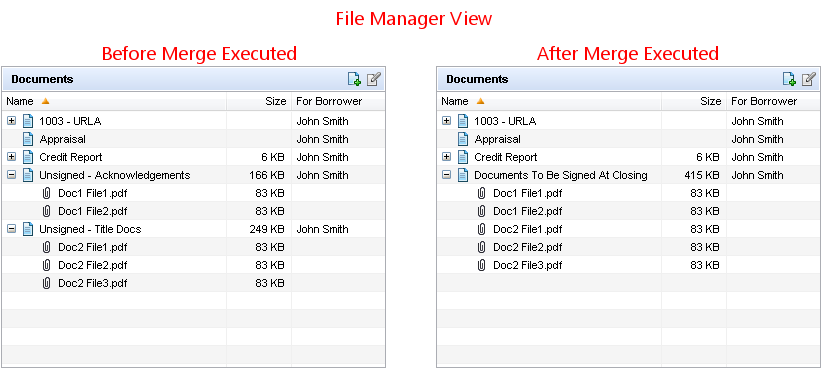The width and height of the screenshot is (822, 369).
Task: Select Documents To Be Signed At Closing name
Action: pos(561,176)
